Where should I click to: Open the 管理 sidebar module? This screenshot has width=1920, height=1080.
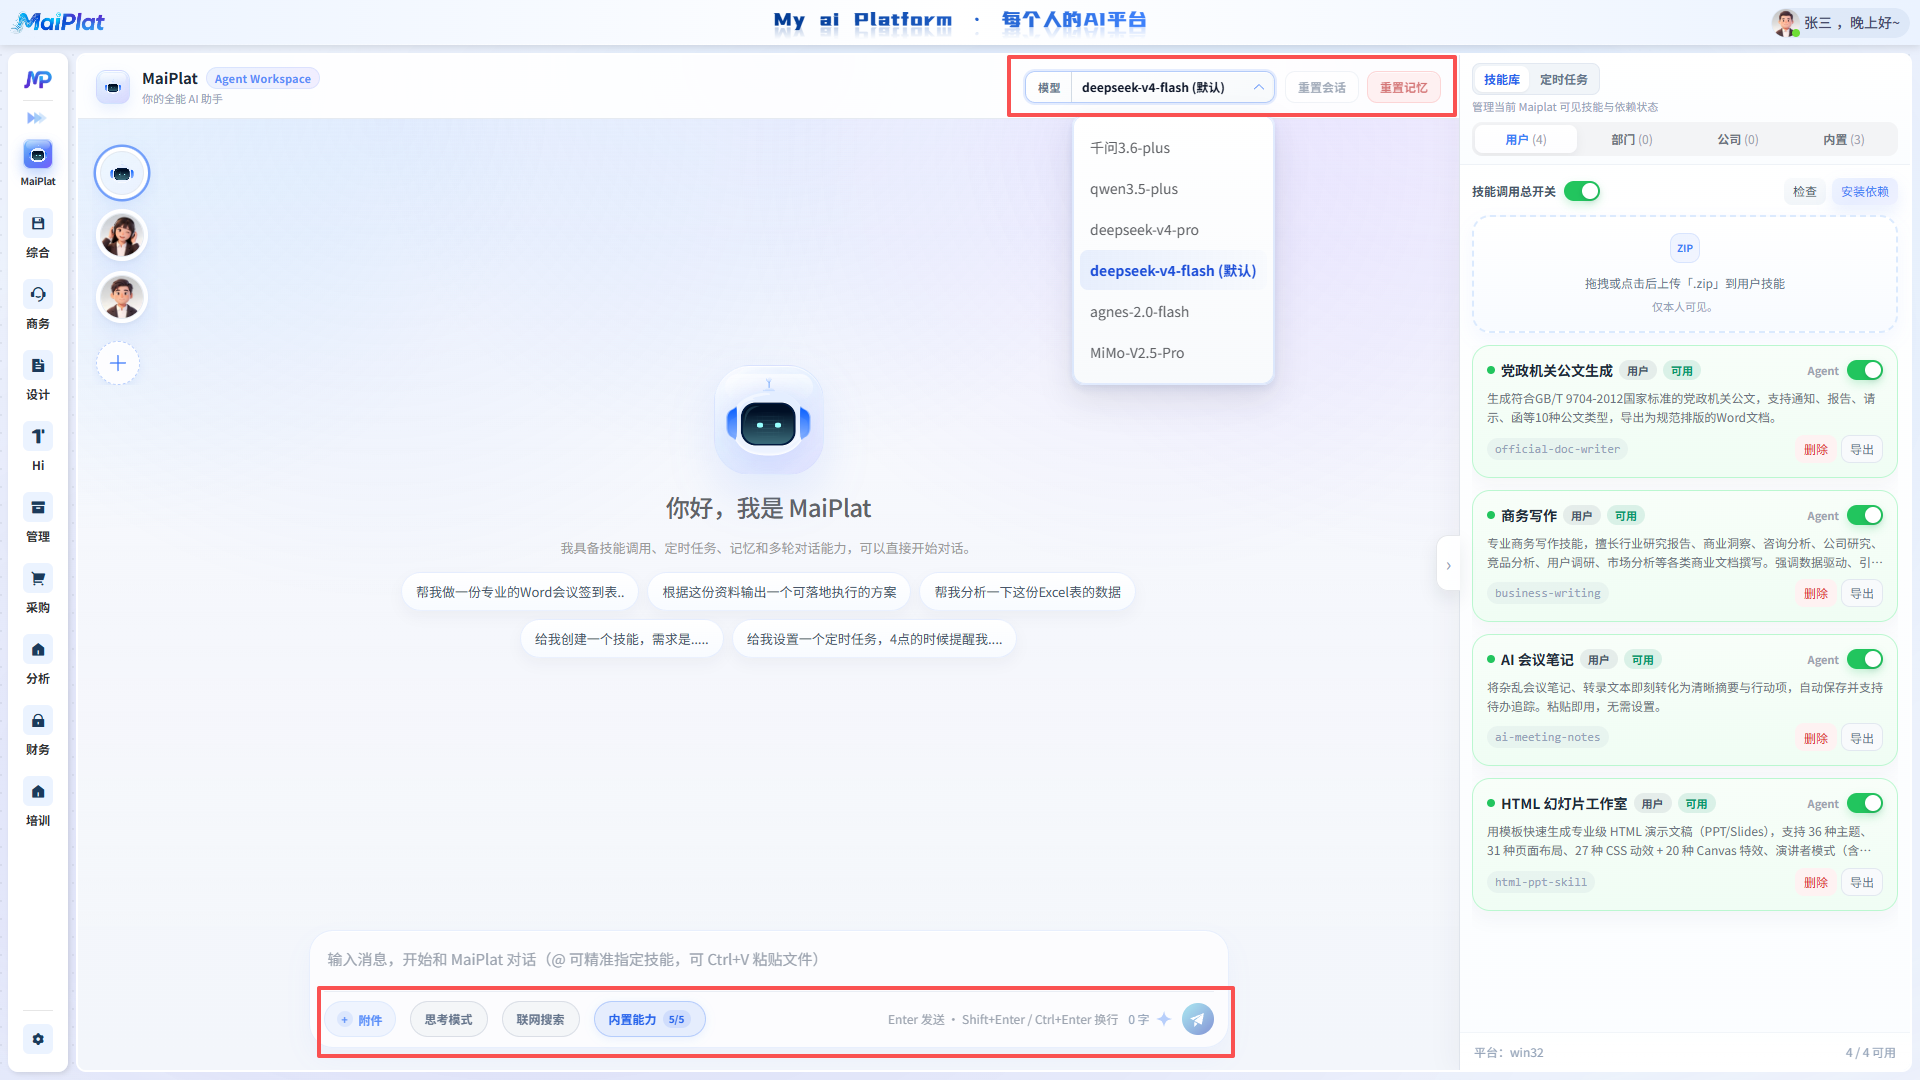pos(38,519)
